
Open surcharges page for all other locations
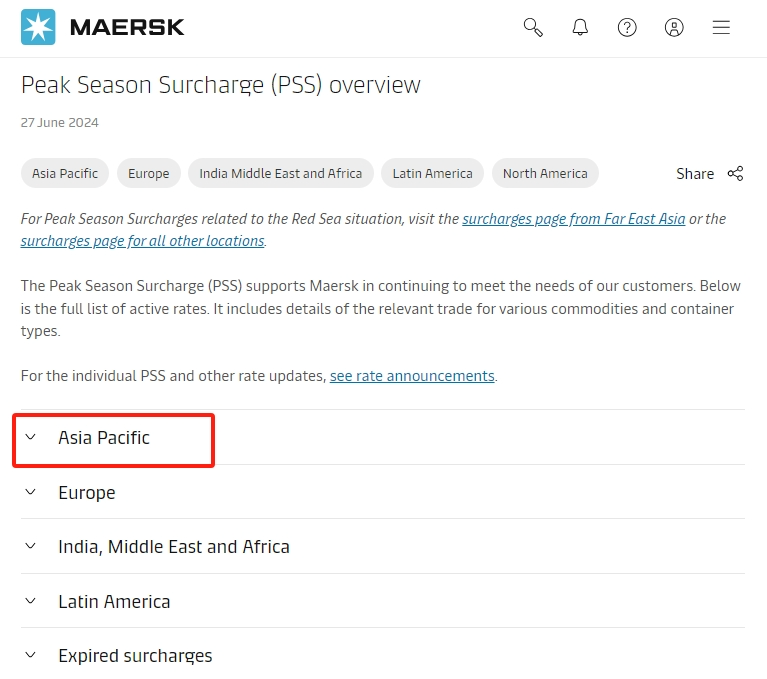coord(142,241)
